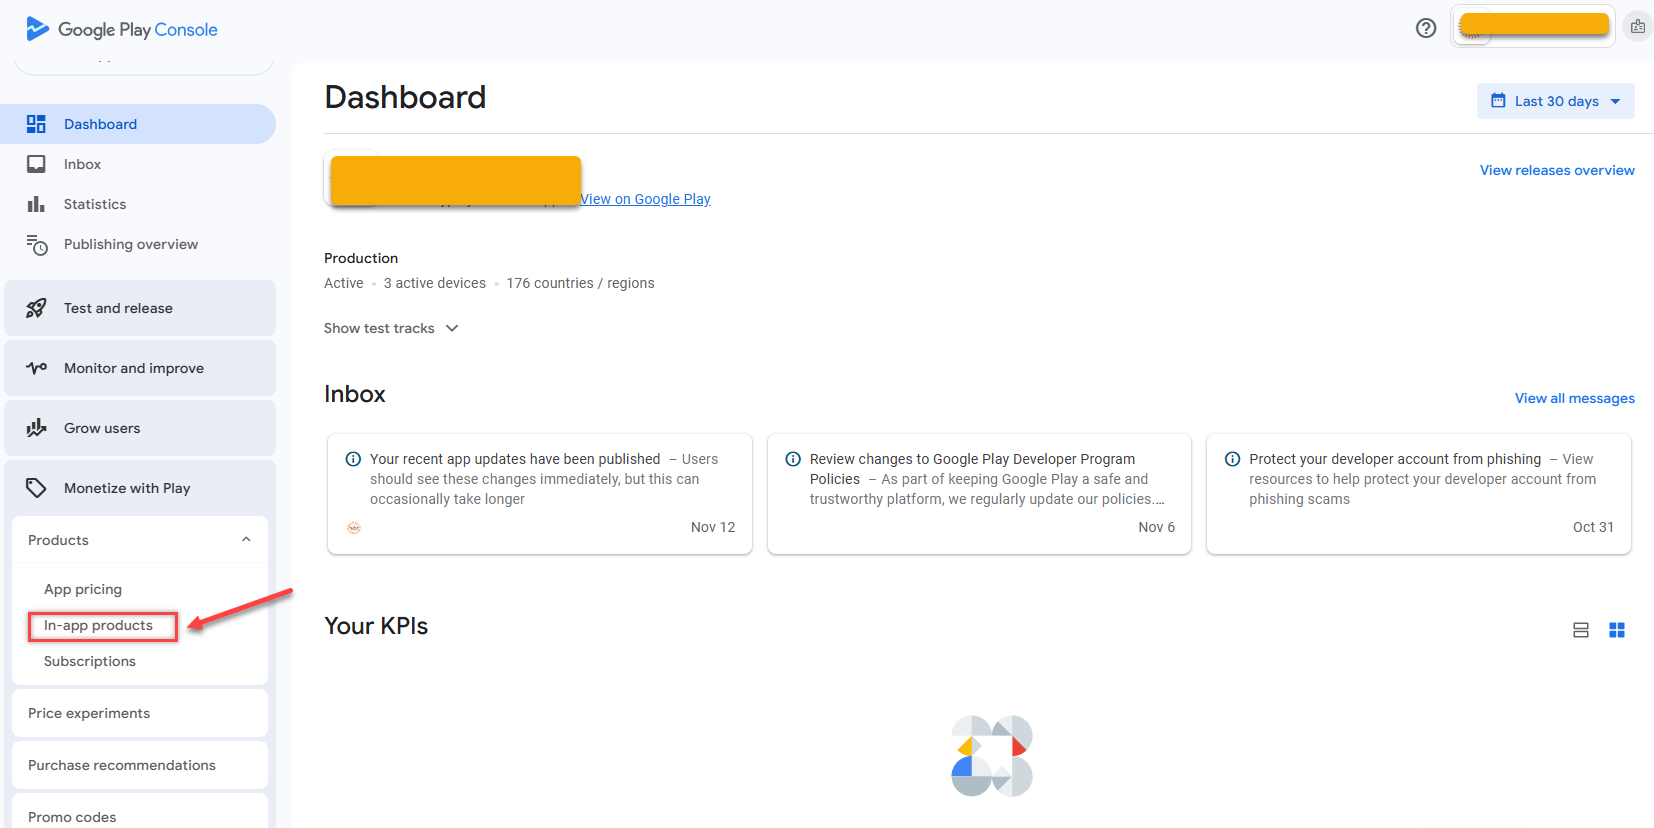1654x828 pixels.
Task: Open the help question mark icon
Action: [1426, 28]
